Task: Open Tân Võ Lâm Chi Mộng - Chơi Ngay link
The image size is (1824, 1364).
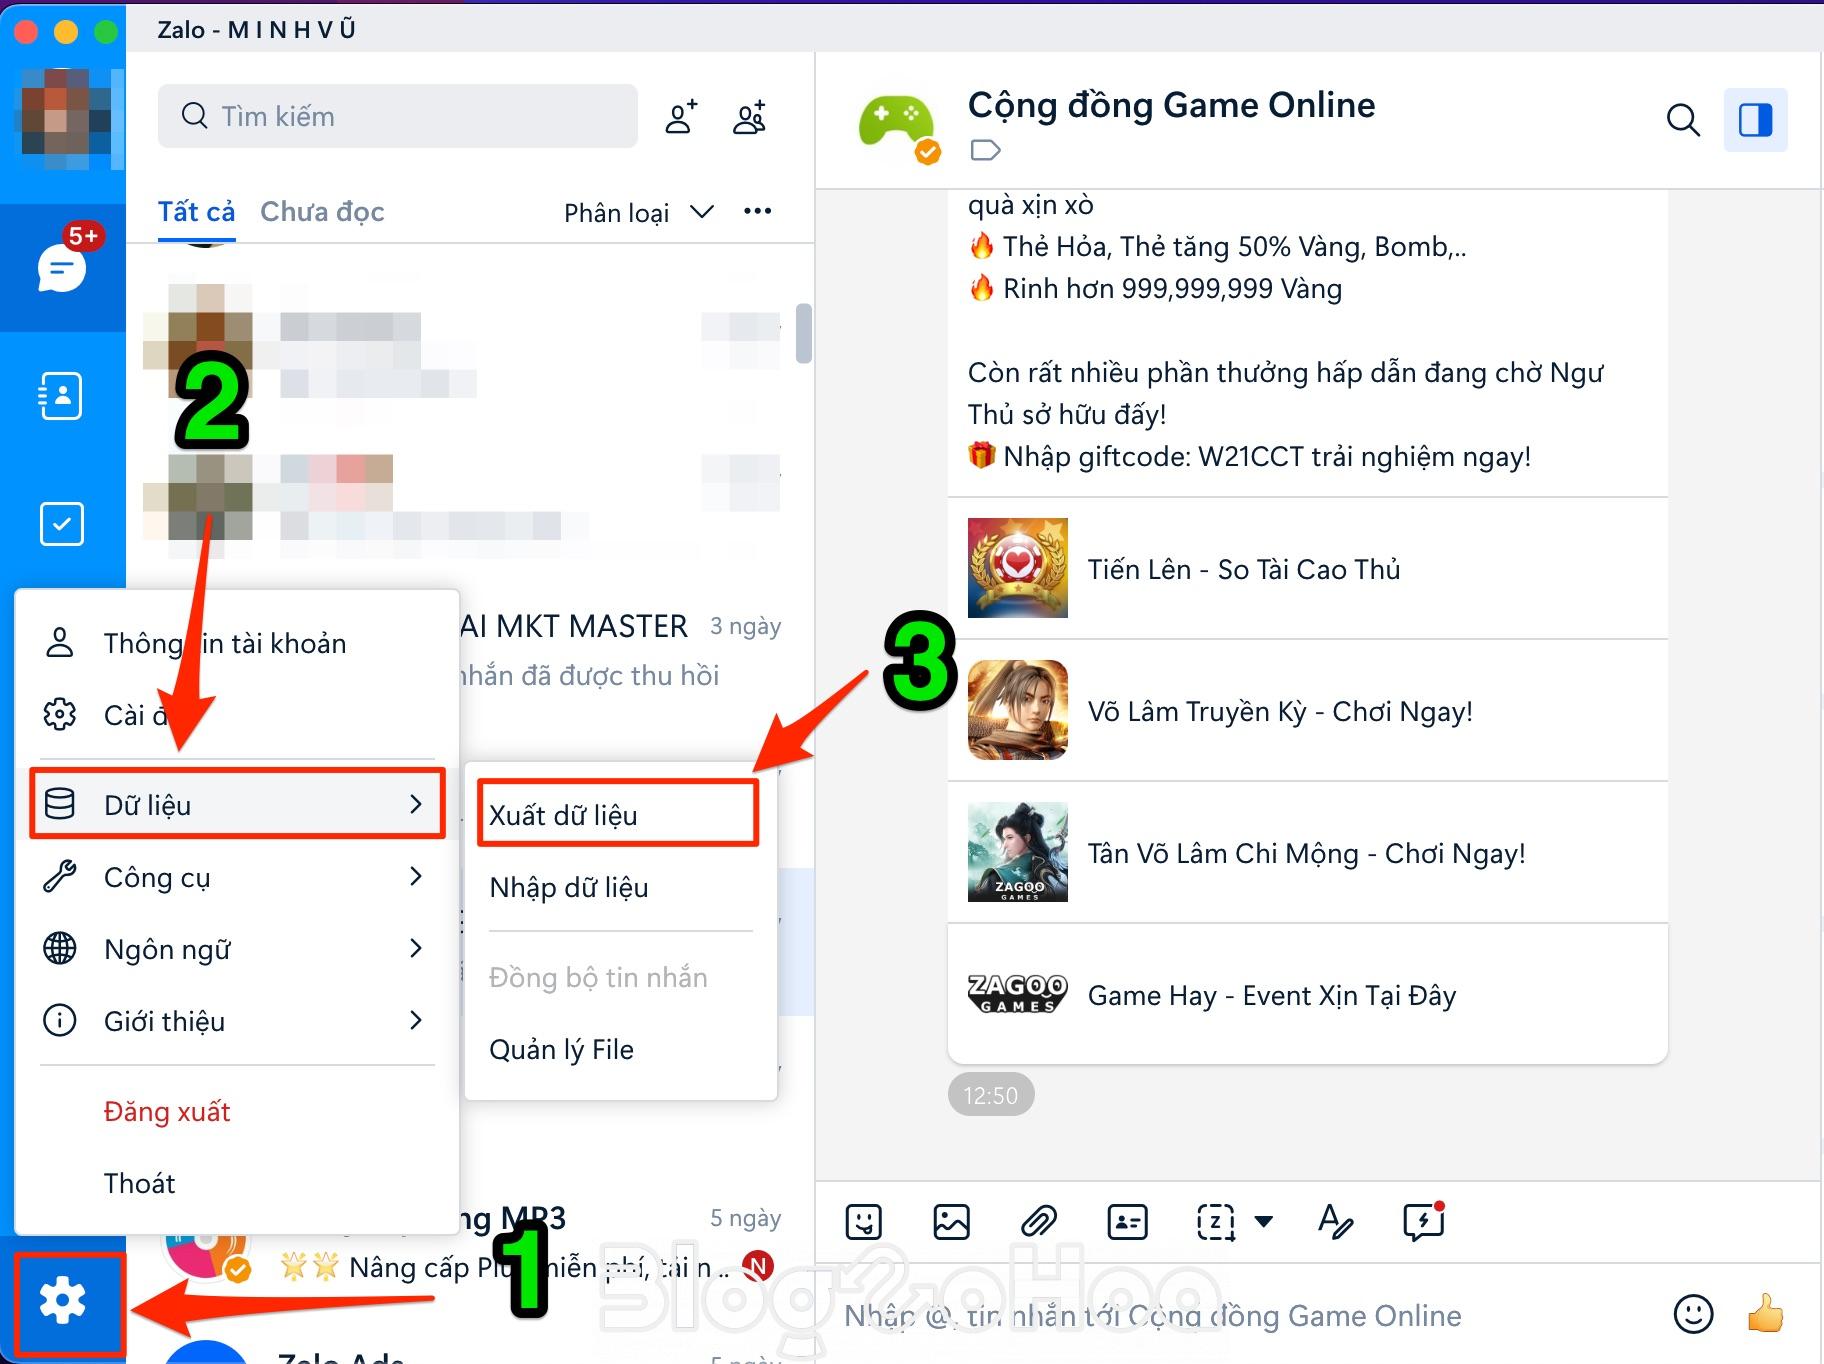Action: 1306,853
